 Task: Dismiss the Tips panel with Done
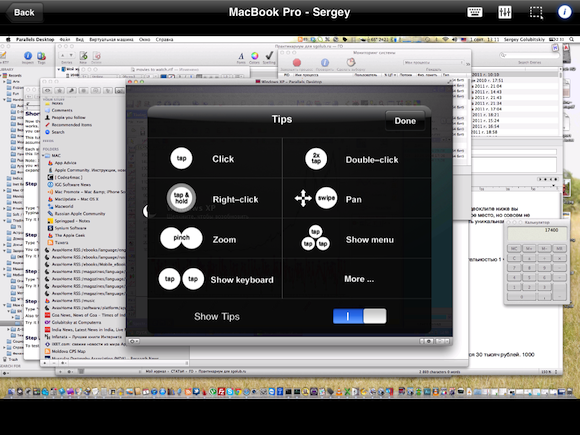(x=405, y=121)
